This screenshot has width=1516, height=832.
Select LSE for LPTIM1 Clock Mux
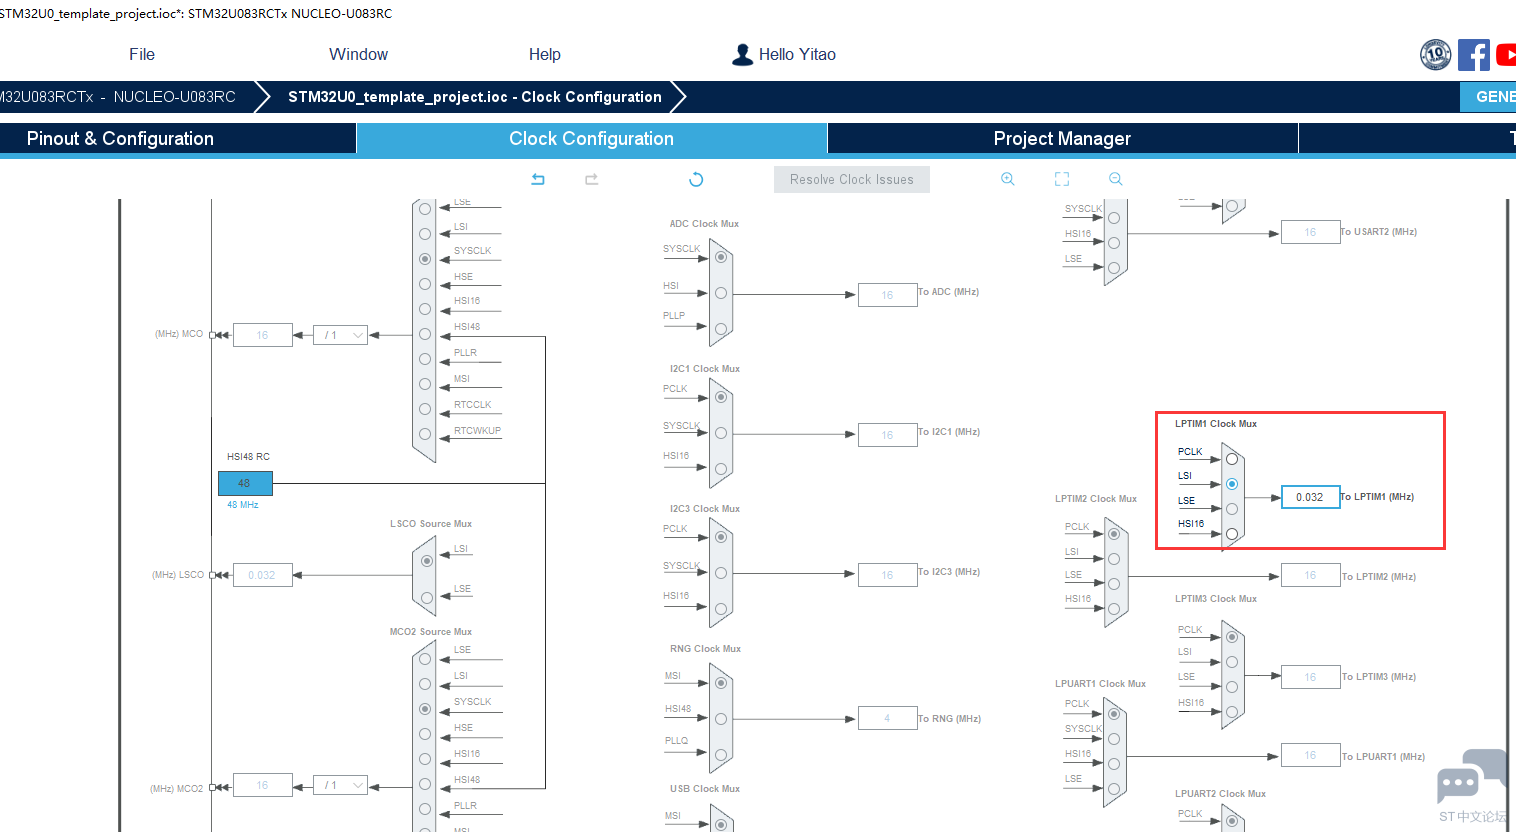pyautogui.click(x=1232, y=509)
